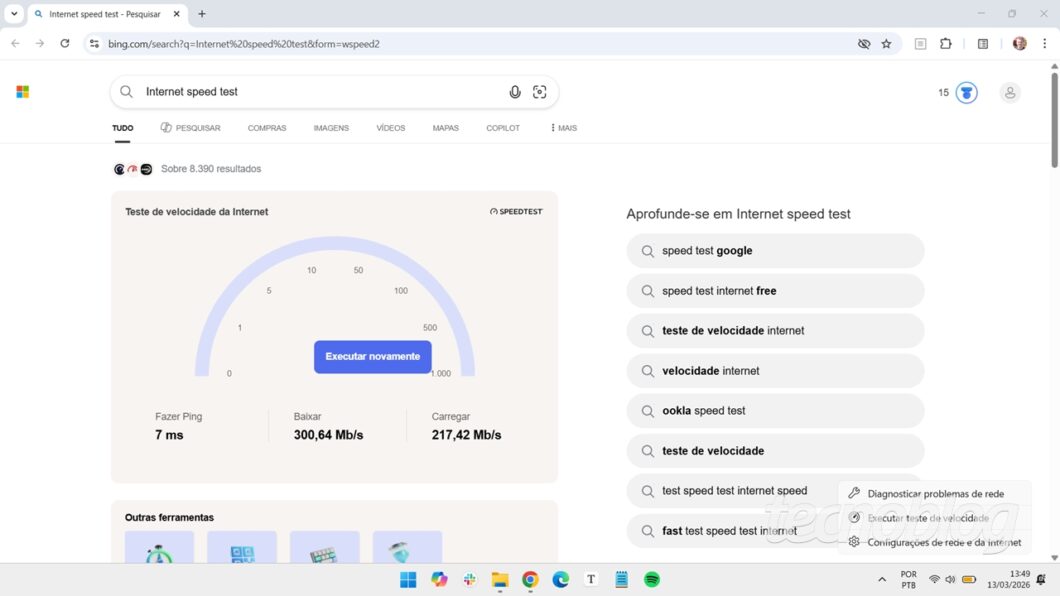
Task: Open the QR code tool under Outras ferramentas
Action: click(x=242, y=548)
